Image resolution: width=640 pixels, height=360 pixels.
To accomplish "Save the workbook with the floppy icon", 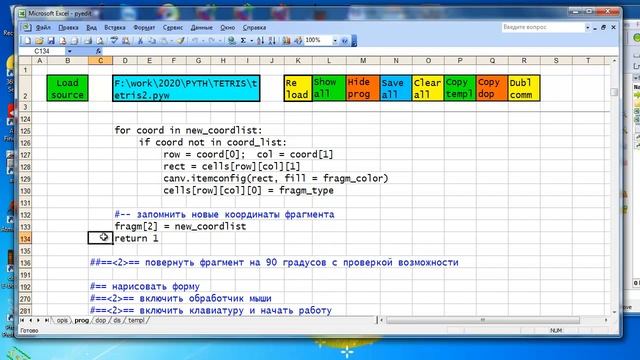I will [51, 40].
